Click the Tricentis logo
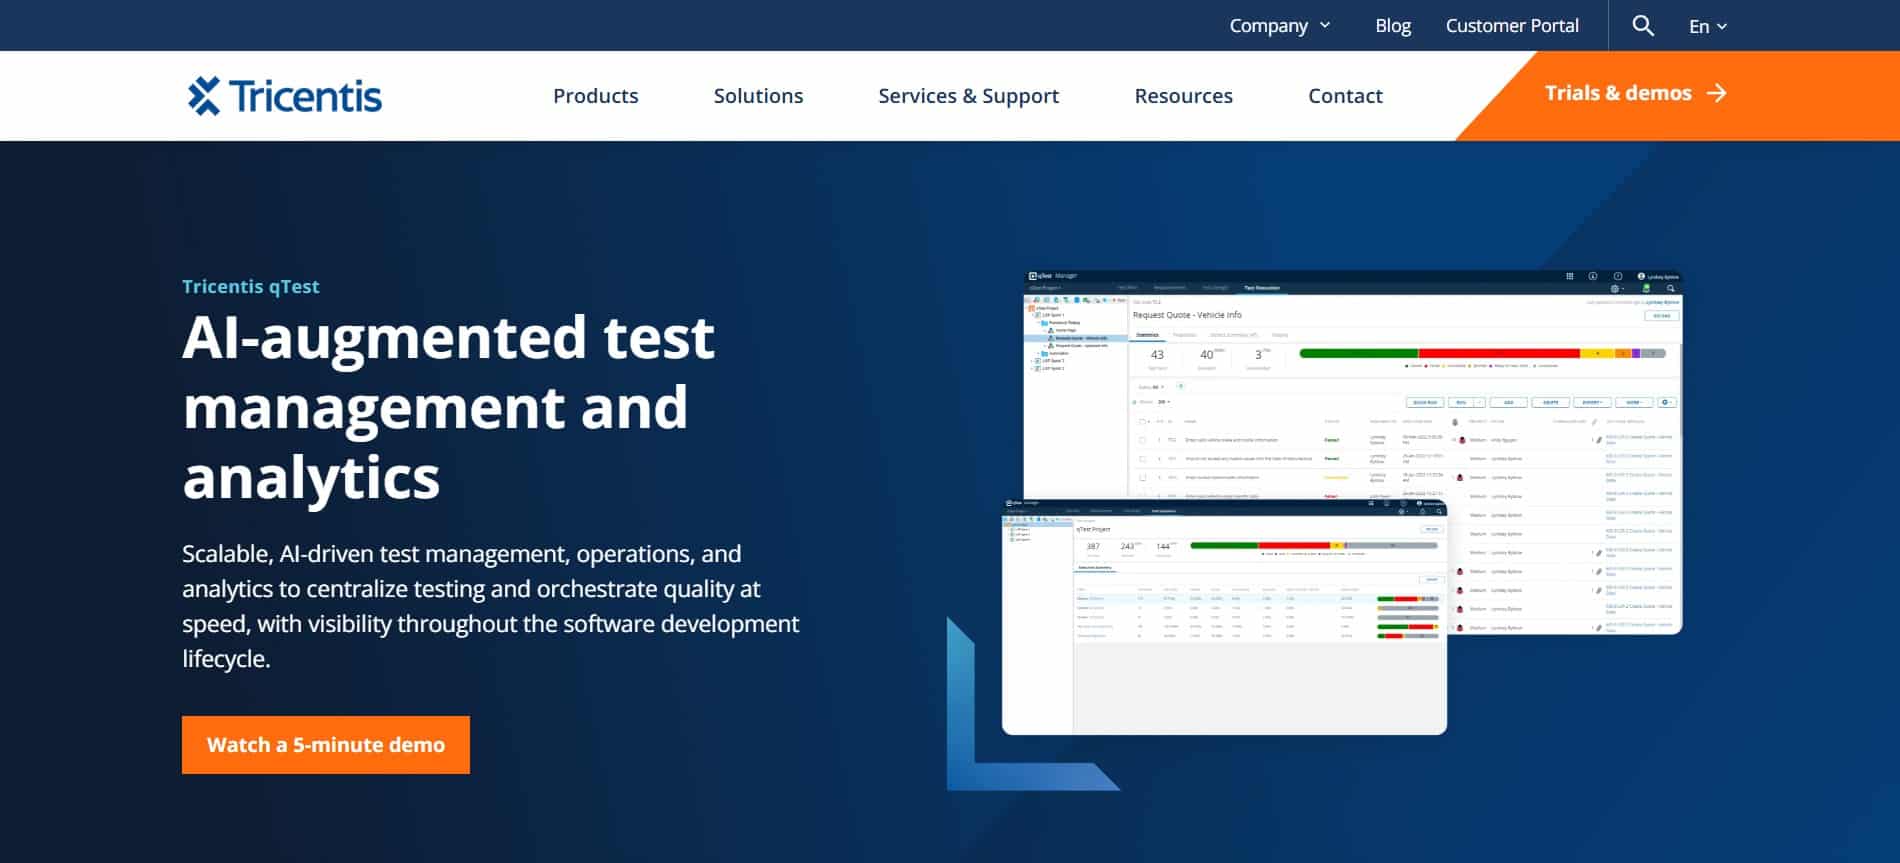 (285, 96)
